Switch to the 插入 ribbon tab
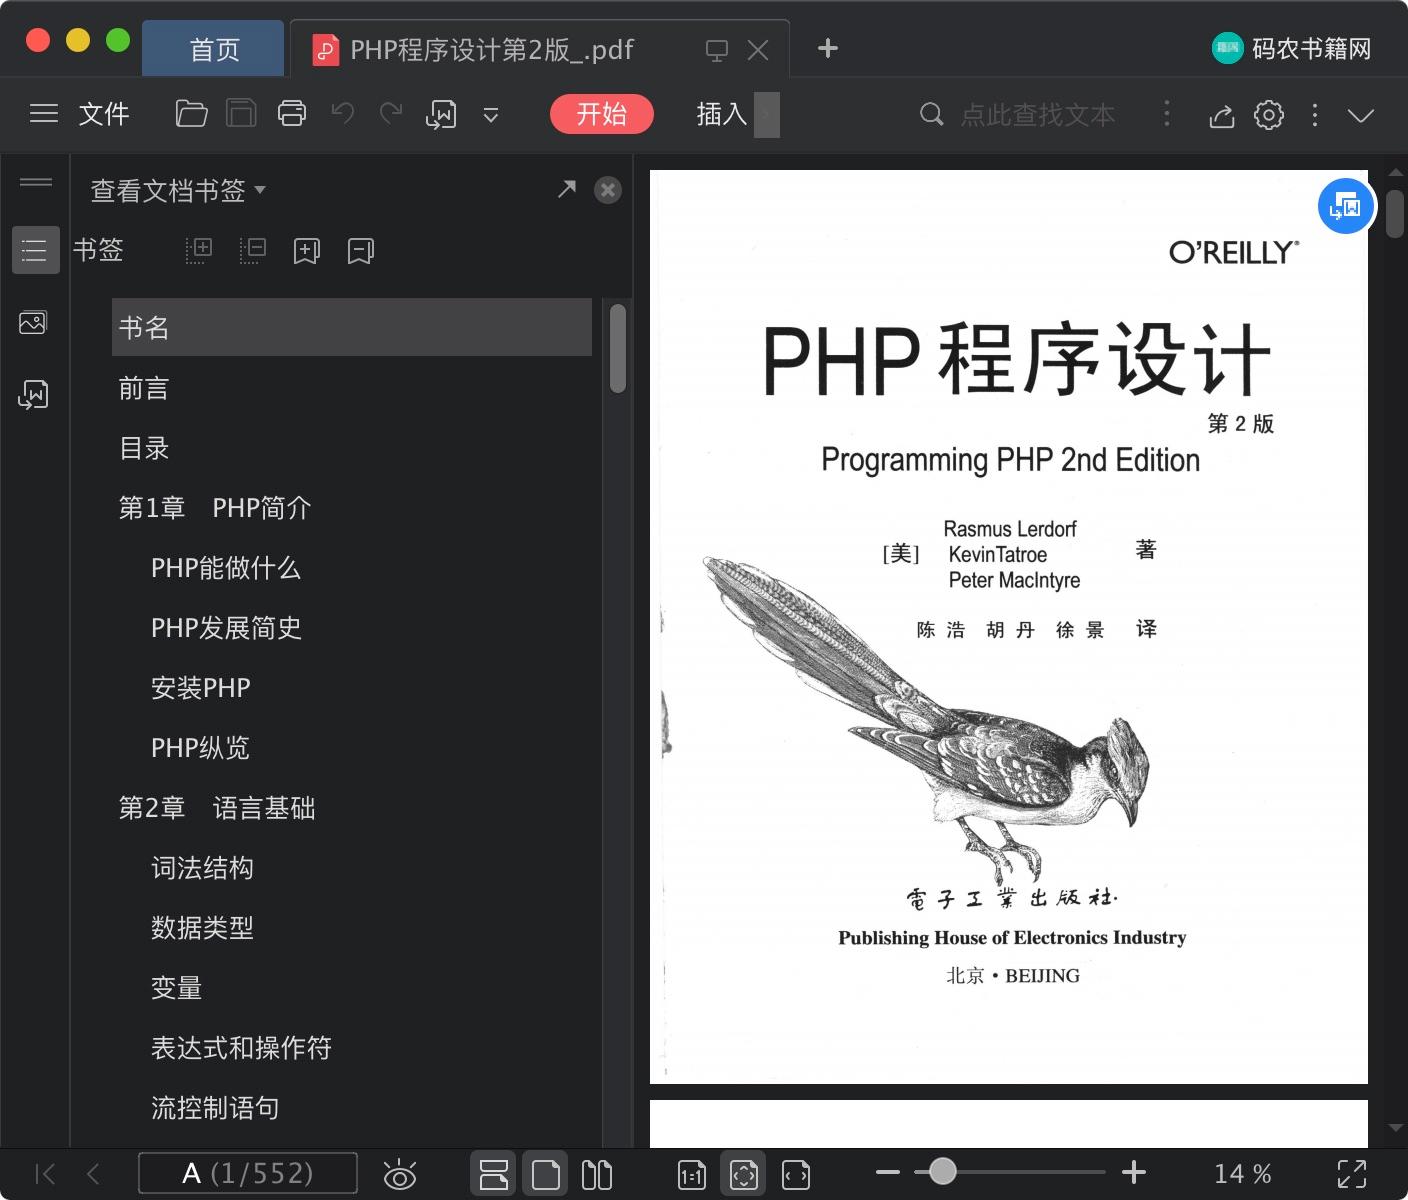Viewport: 1408px width, 1200px height. click(722, 114)
